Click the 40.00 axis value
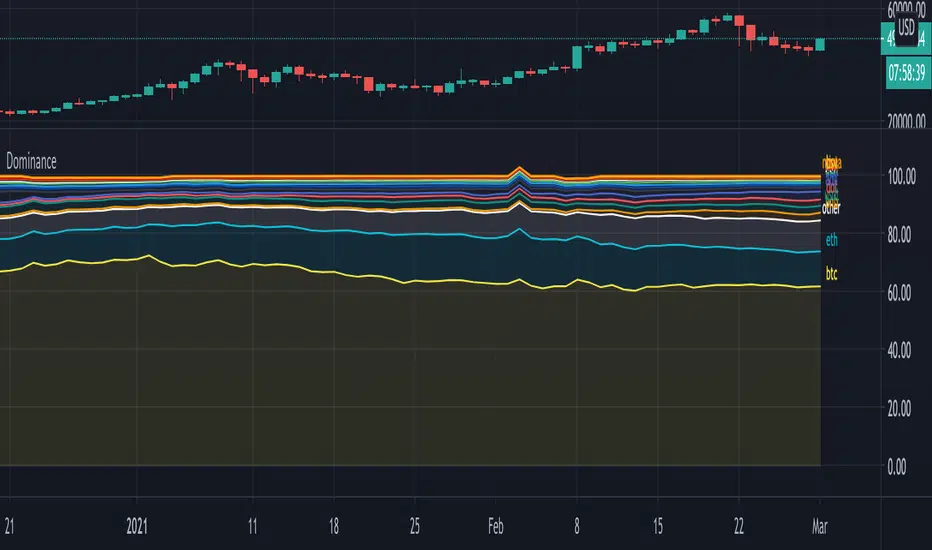Viewport: 932px width, 550px height. 899,350
